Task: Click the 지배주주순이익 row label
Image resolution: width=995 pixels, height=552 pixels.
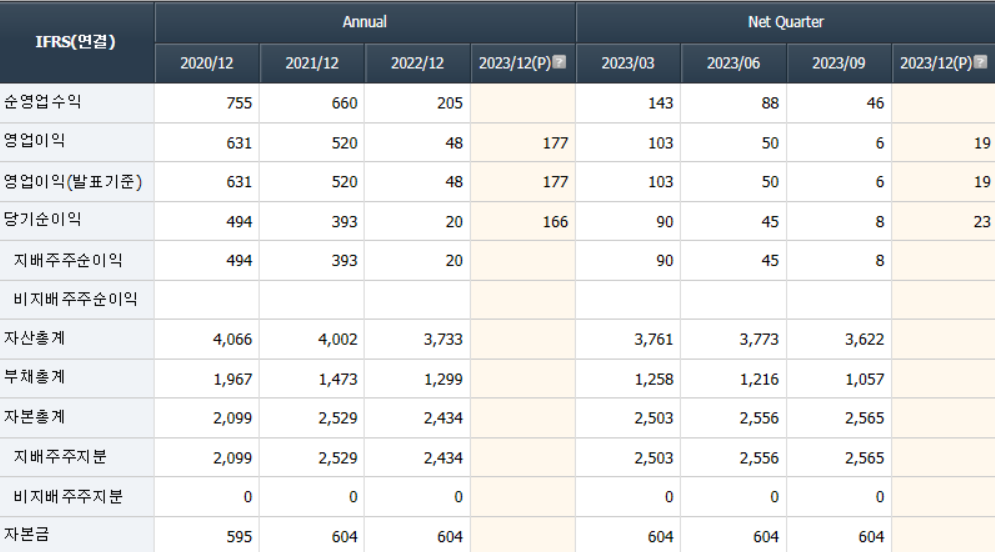Action: 68,260
